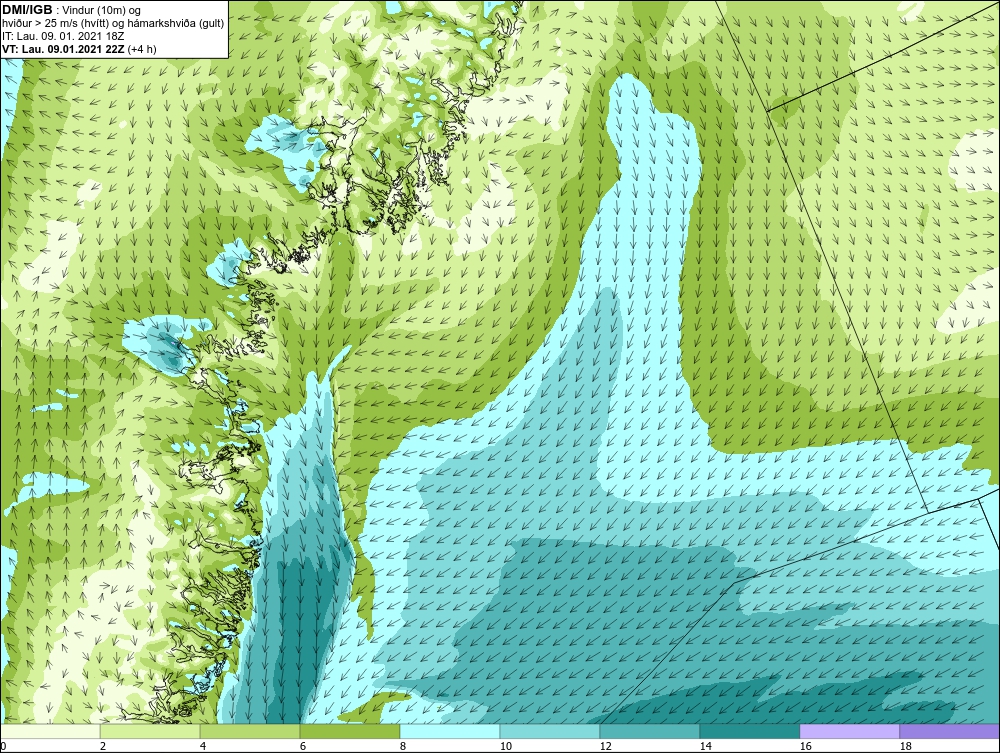Click the 4–6 m/s green legend swatch
1000x753 pixels.
250,731
